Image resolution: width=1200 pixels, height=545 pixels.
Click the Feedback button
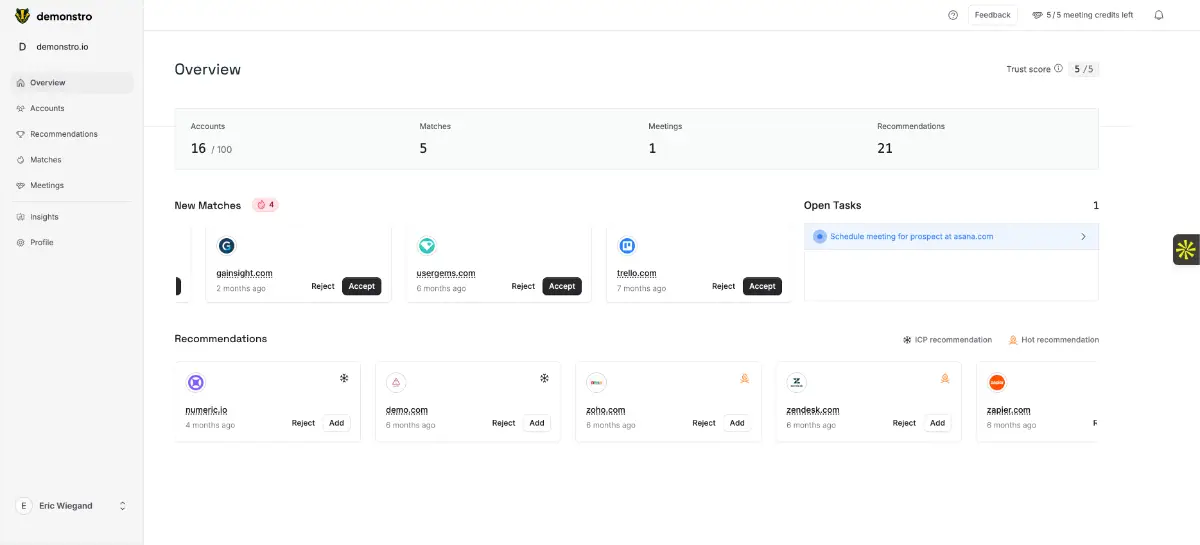tap(992, 15)
